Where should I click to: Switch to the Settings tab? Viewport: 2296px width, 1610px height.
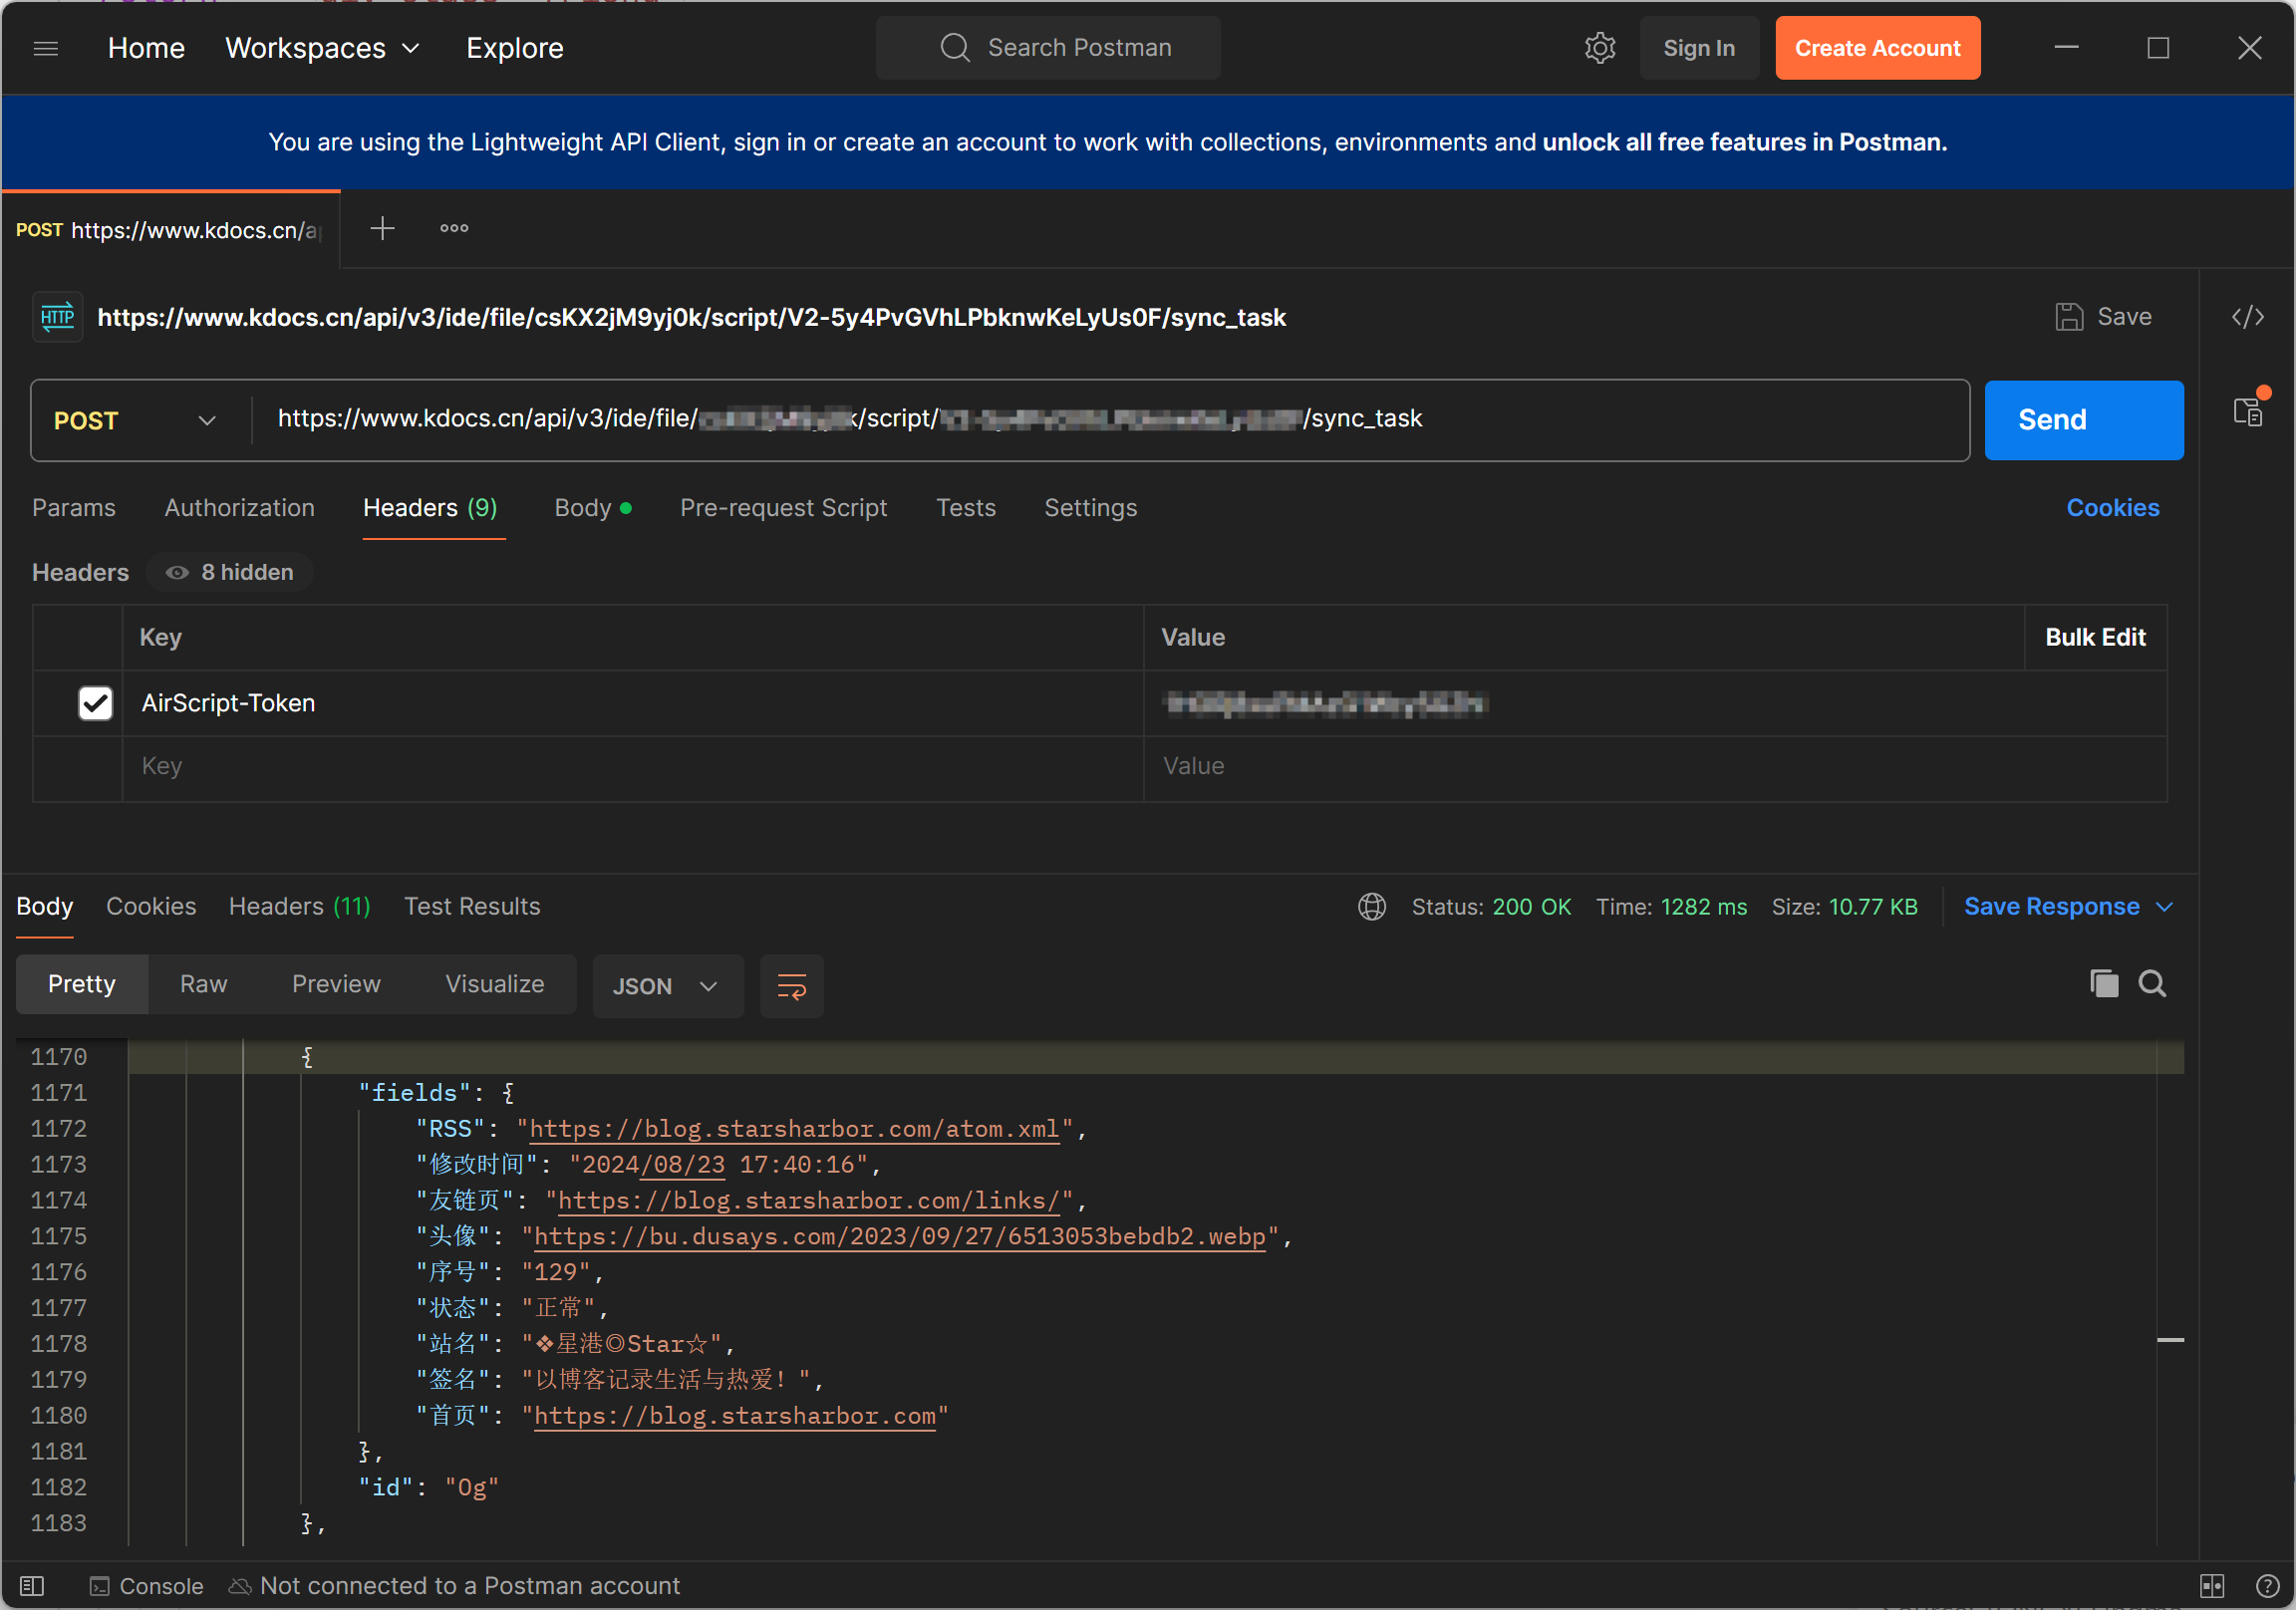[1090, 508]
